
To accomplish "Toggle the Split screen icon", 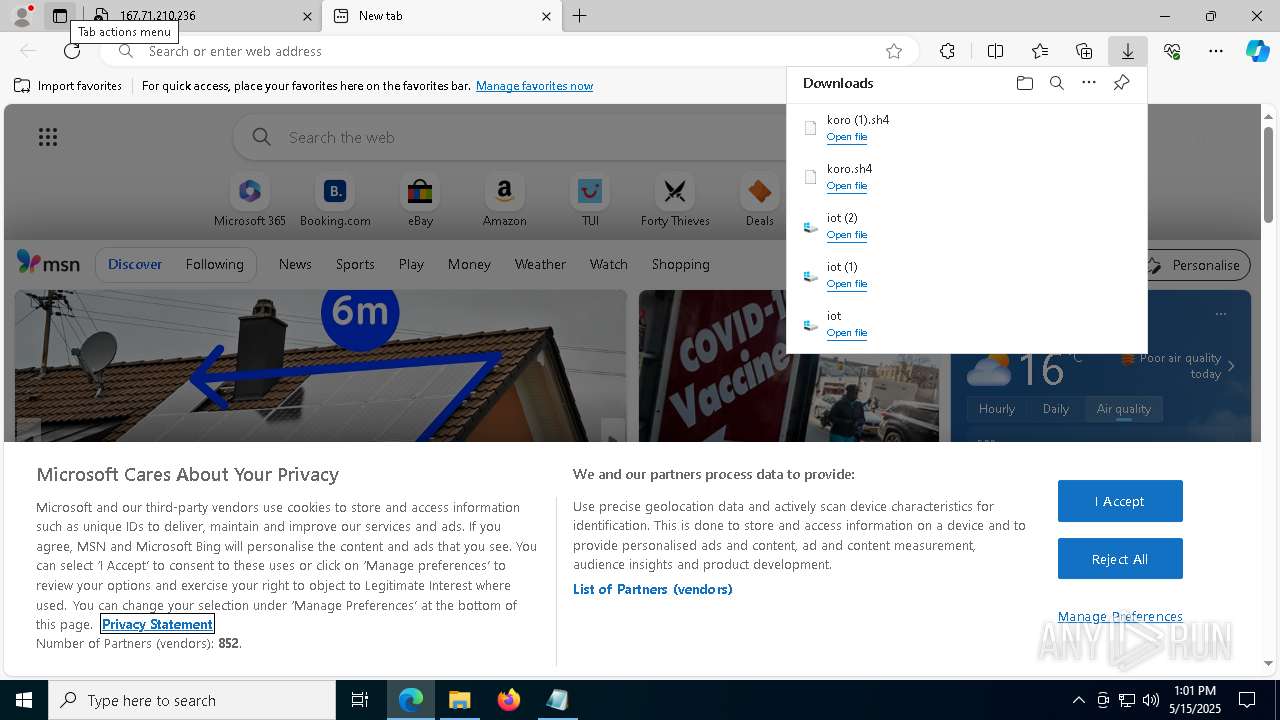I will [995, 51].
